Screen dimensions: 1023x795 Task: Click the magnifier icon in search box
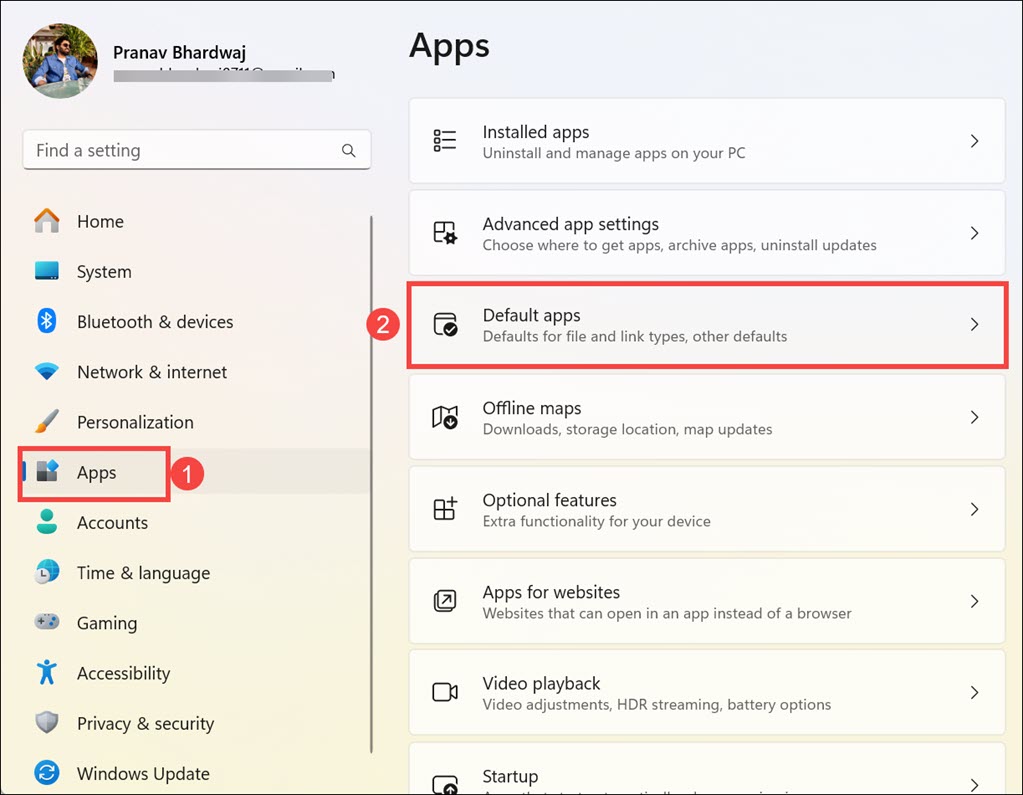(349, 151)
